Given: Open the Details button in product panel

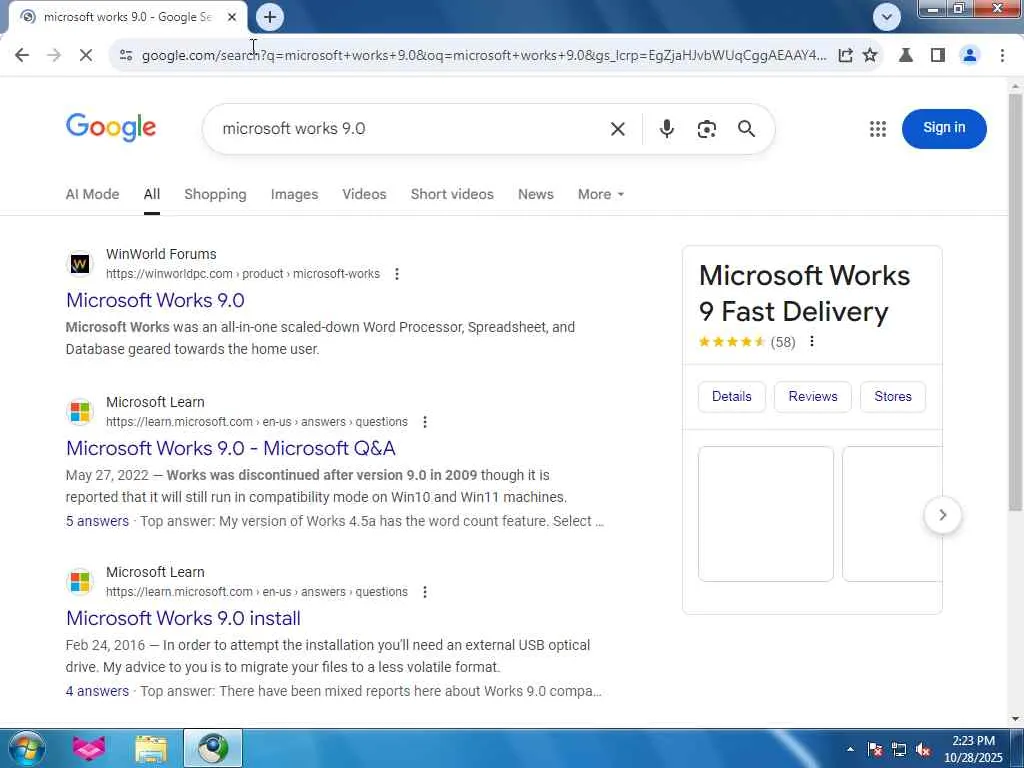Looking at the screenshot, I should point(731,396).
